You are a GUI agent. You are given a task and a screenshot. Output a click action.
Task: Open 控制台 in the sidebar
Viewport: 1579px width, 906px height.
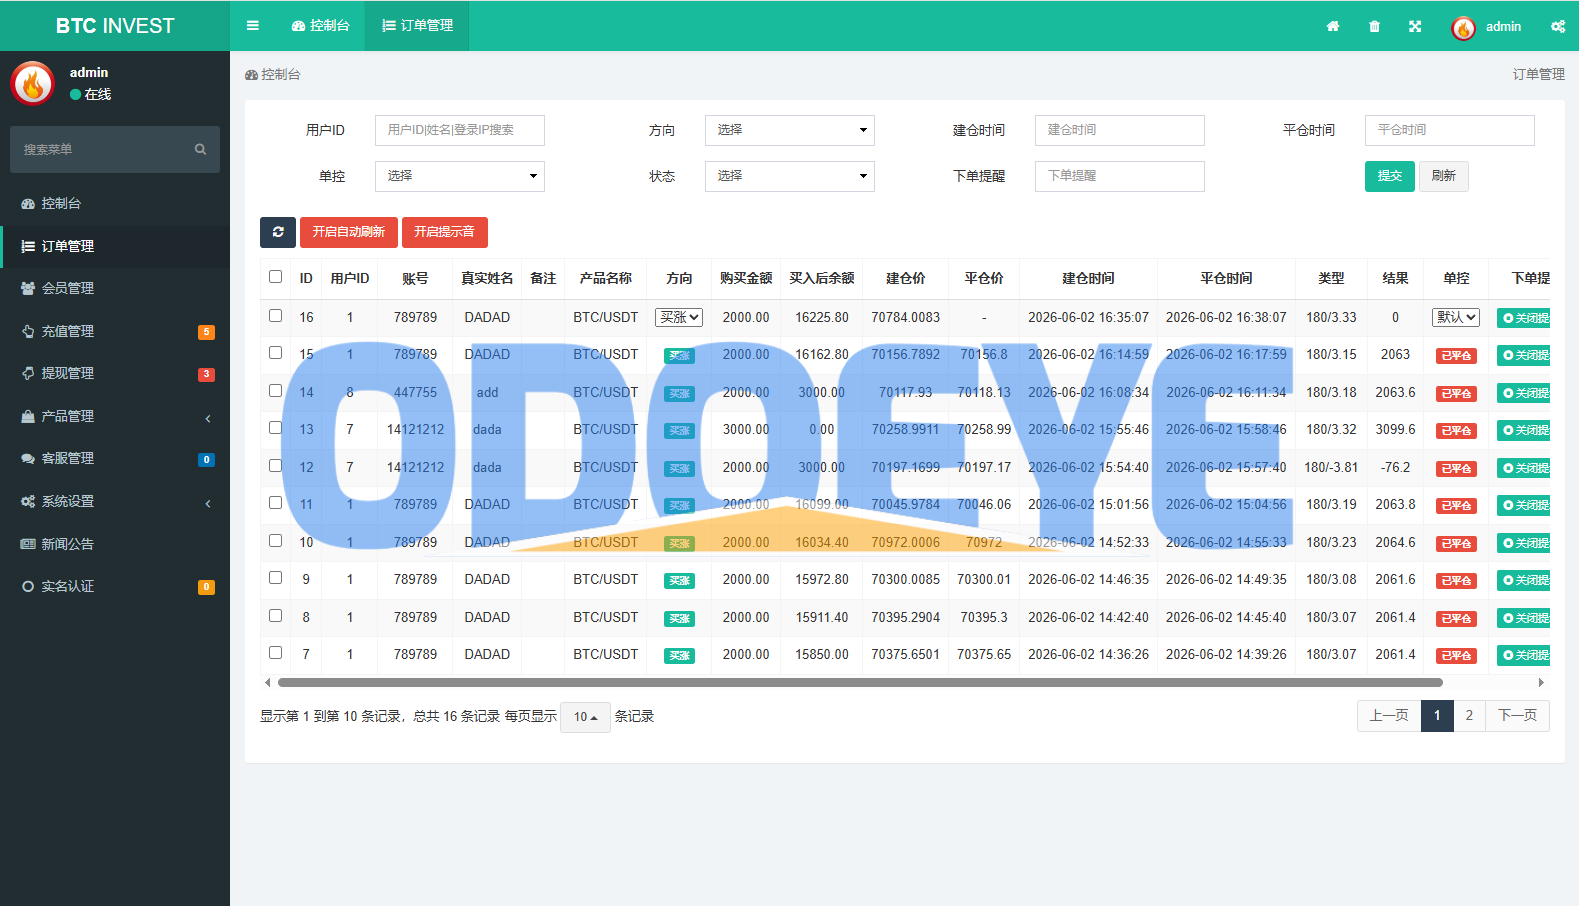115,203
